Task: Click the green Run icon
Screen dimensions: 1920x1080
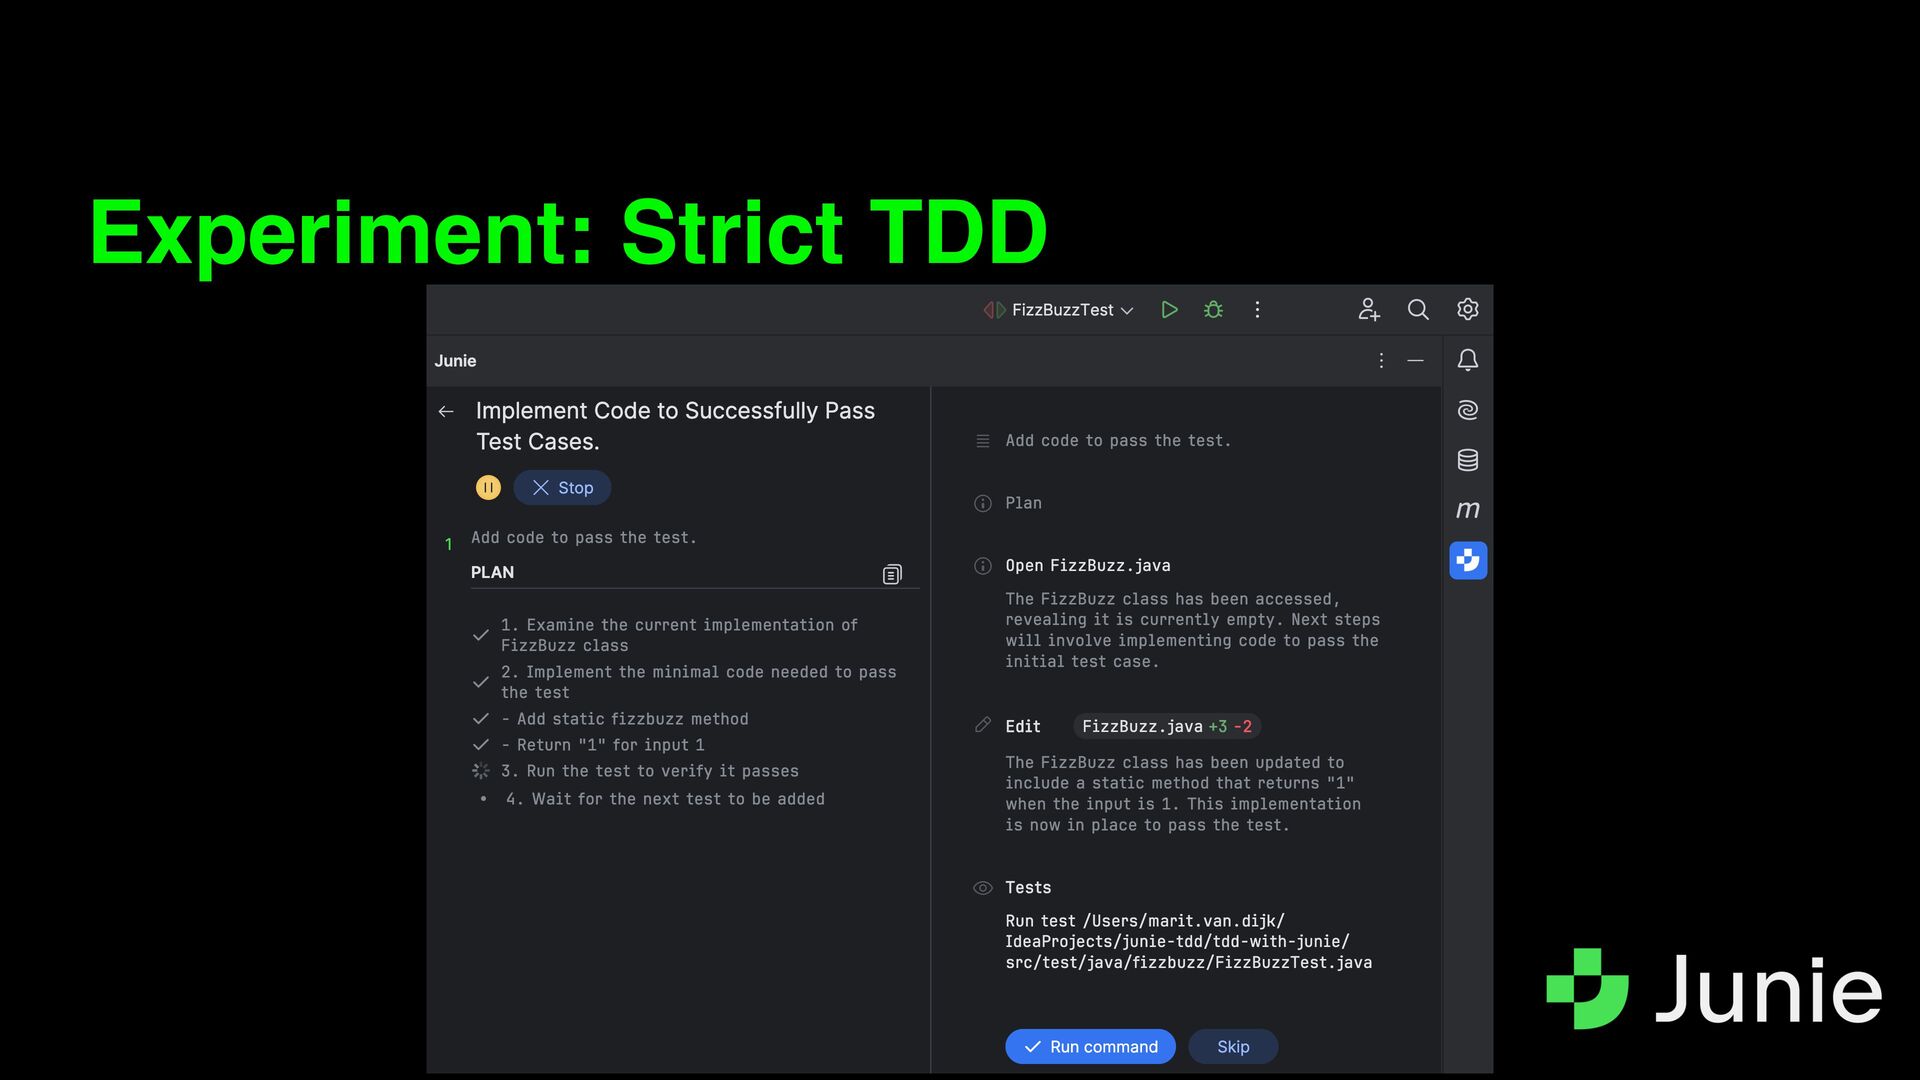Action: (1169, 310)
